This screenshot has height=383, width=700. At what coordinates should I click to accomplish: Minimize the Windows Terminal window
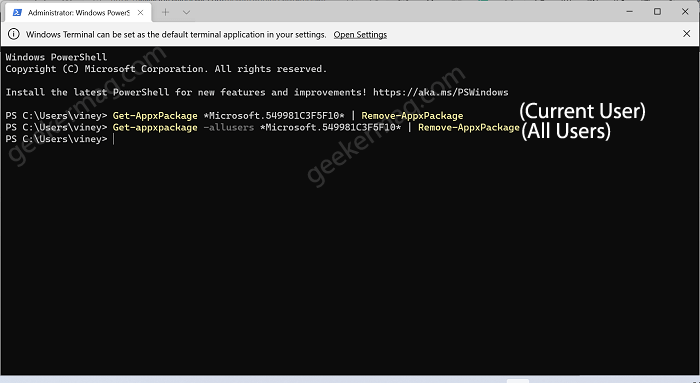[629, 12]
